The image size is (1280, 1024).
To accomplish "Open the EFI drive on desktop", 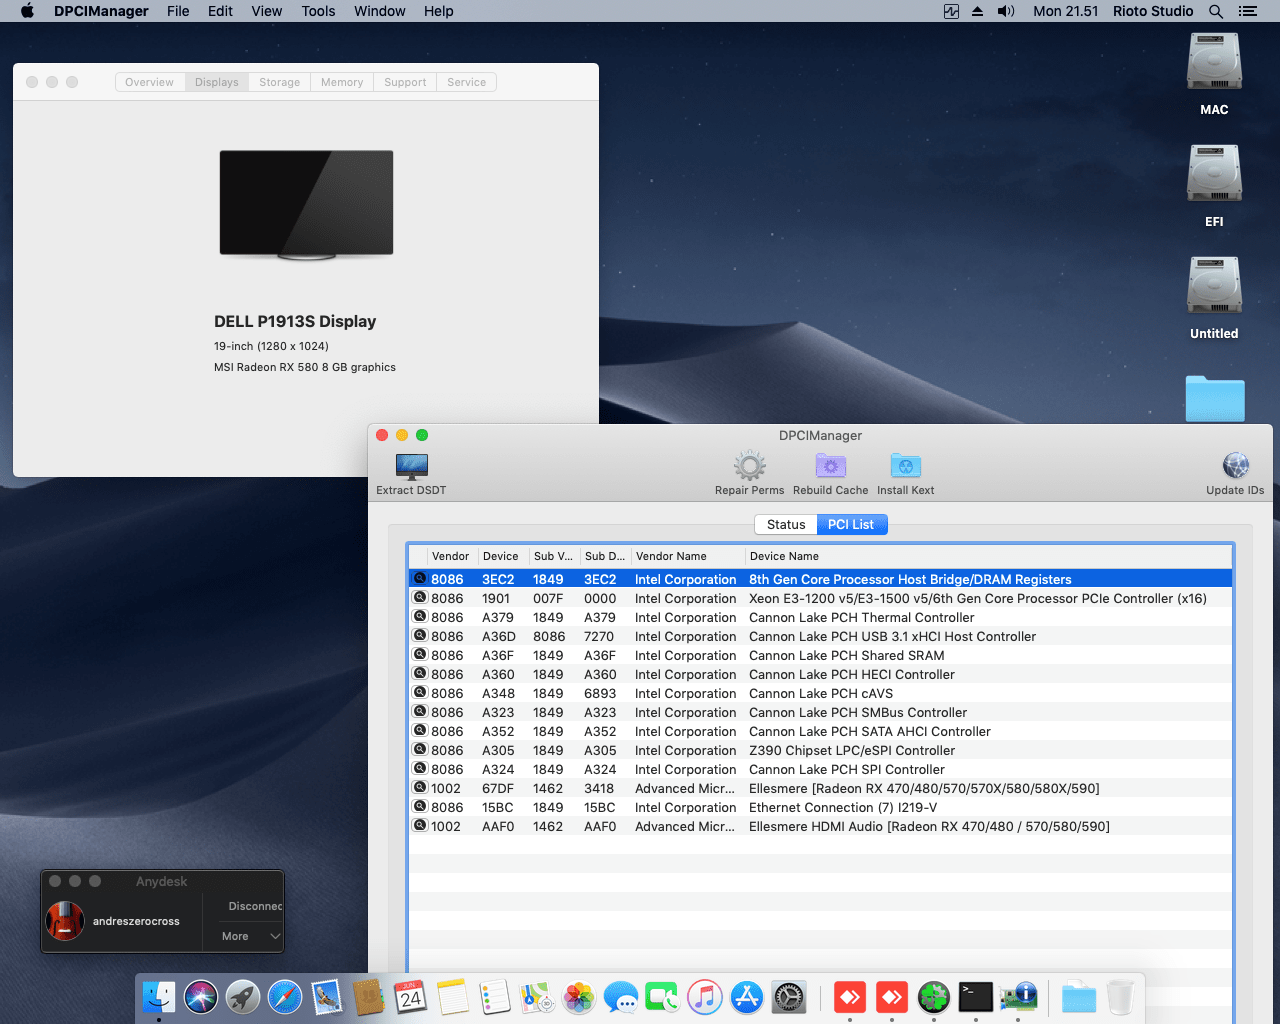I will (1214, 175).
